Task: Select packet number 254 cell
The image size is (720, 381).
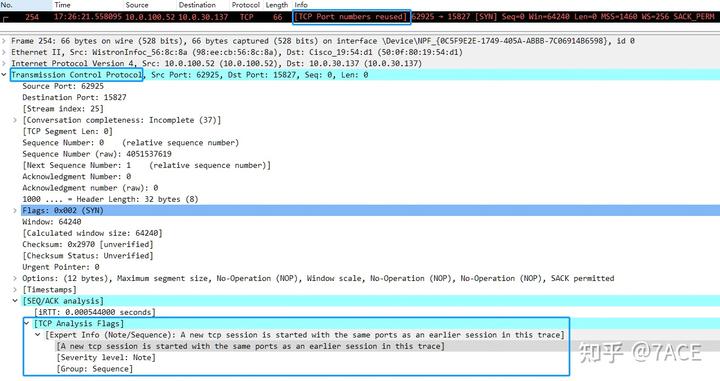Action: click(x=32, y=17)
